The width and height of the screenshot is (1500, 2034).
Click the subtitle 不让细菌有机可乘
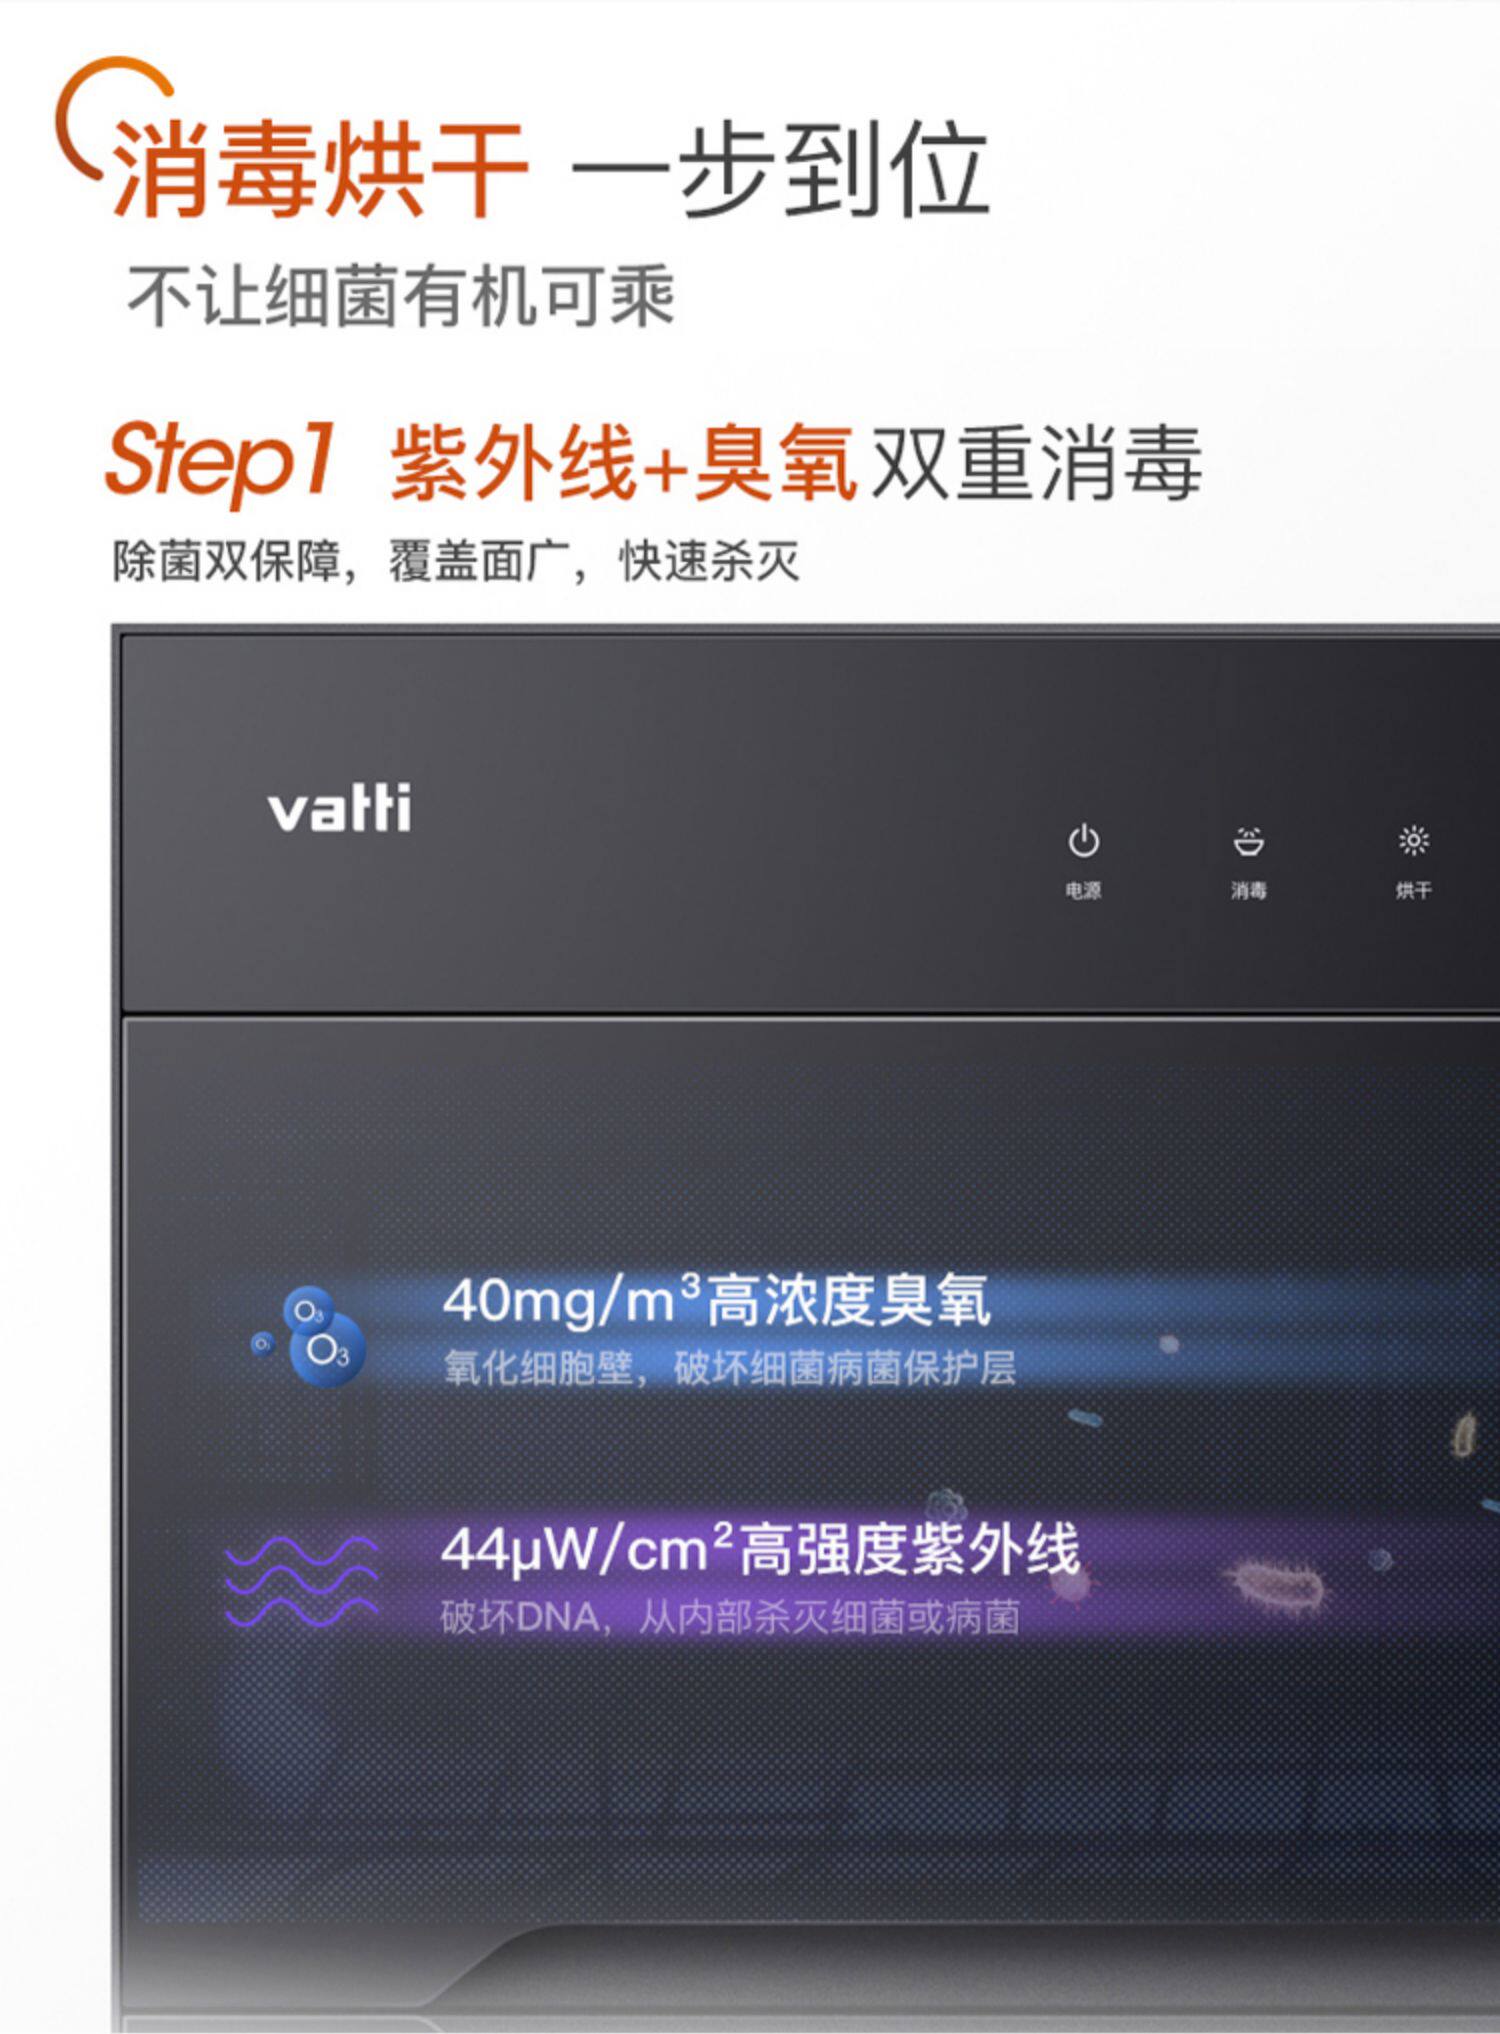401,296
